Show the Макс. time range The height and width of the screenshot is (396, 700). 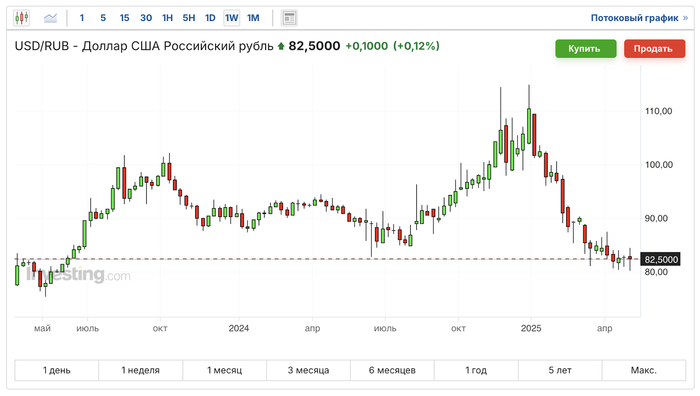click(644, 370)
